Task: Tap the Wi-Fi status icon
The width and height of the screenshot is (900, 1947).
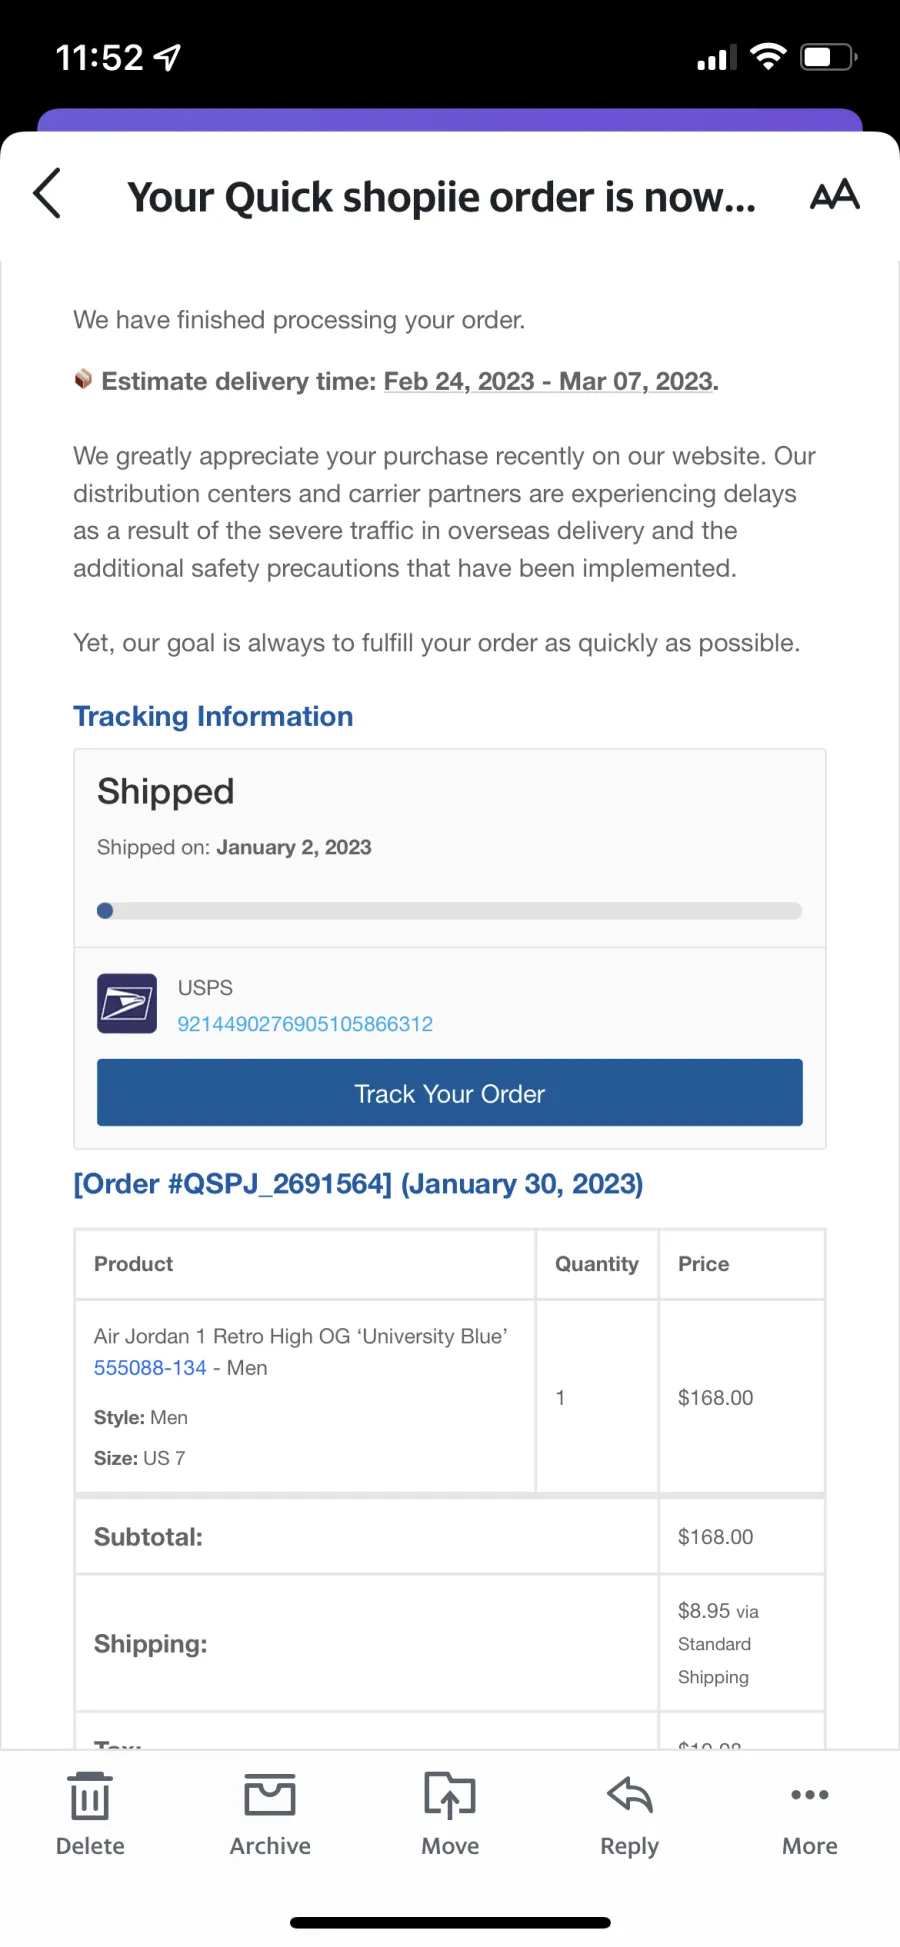Action: coord(768,57)
